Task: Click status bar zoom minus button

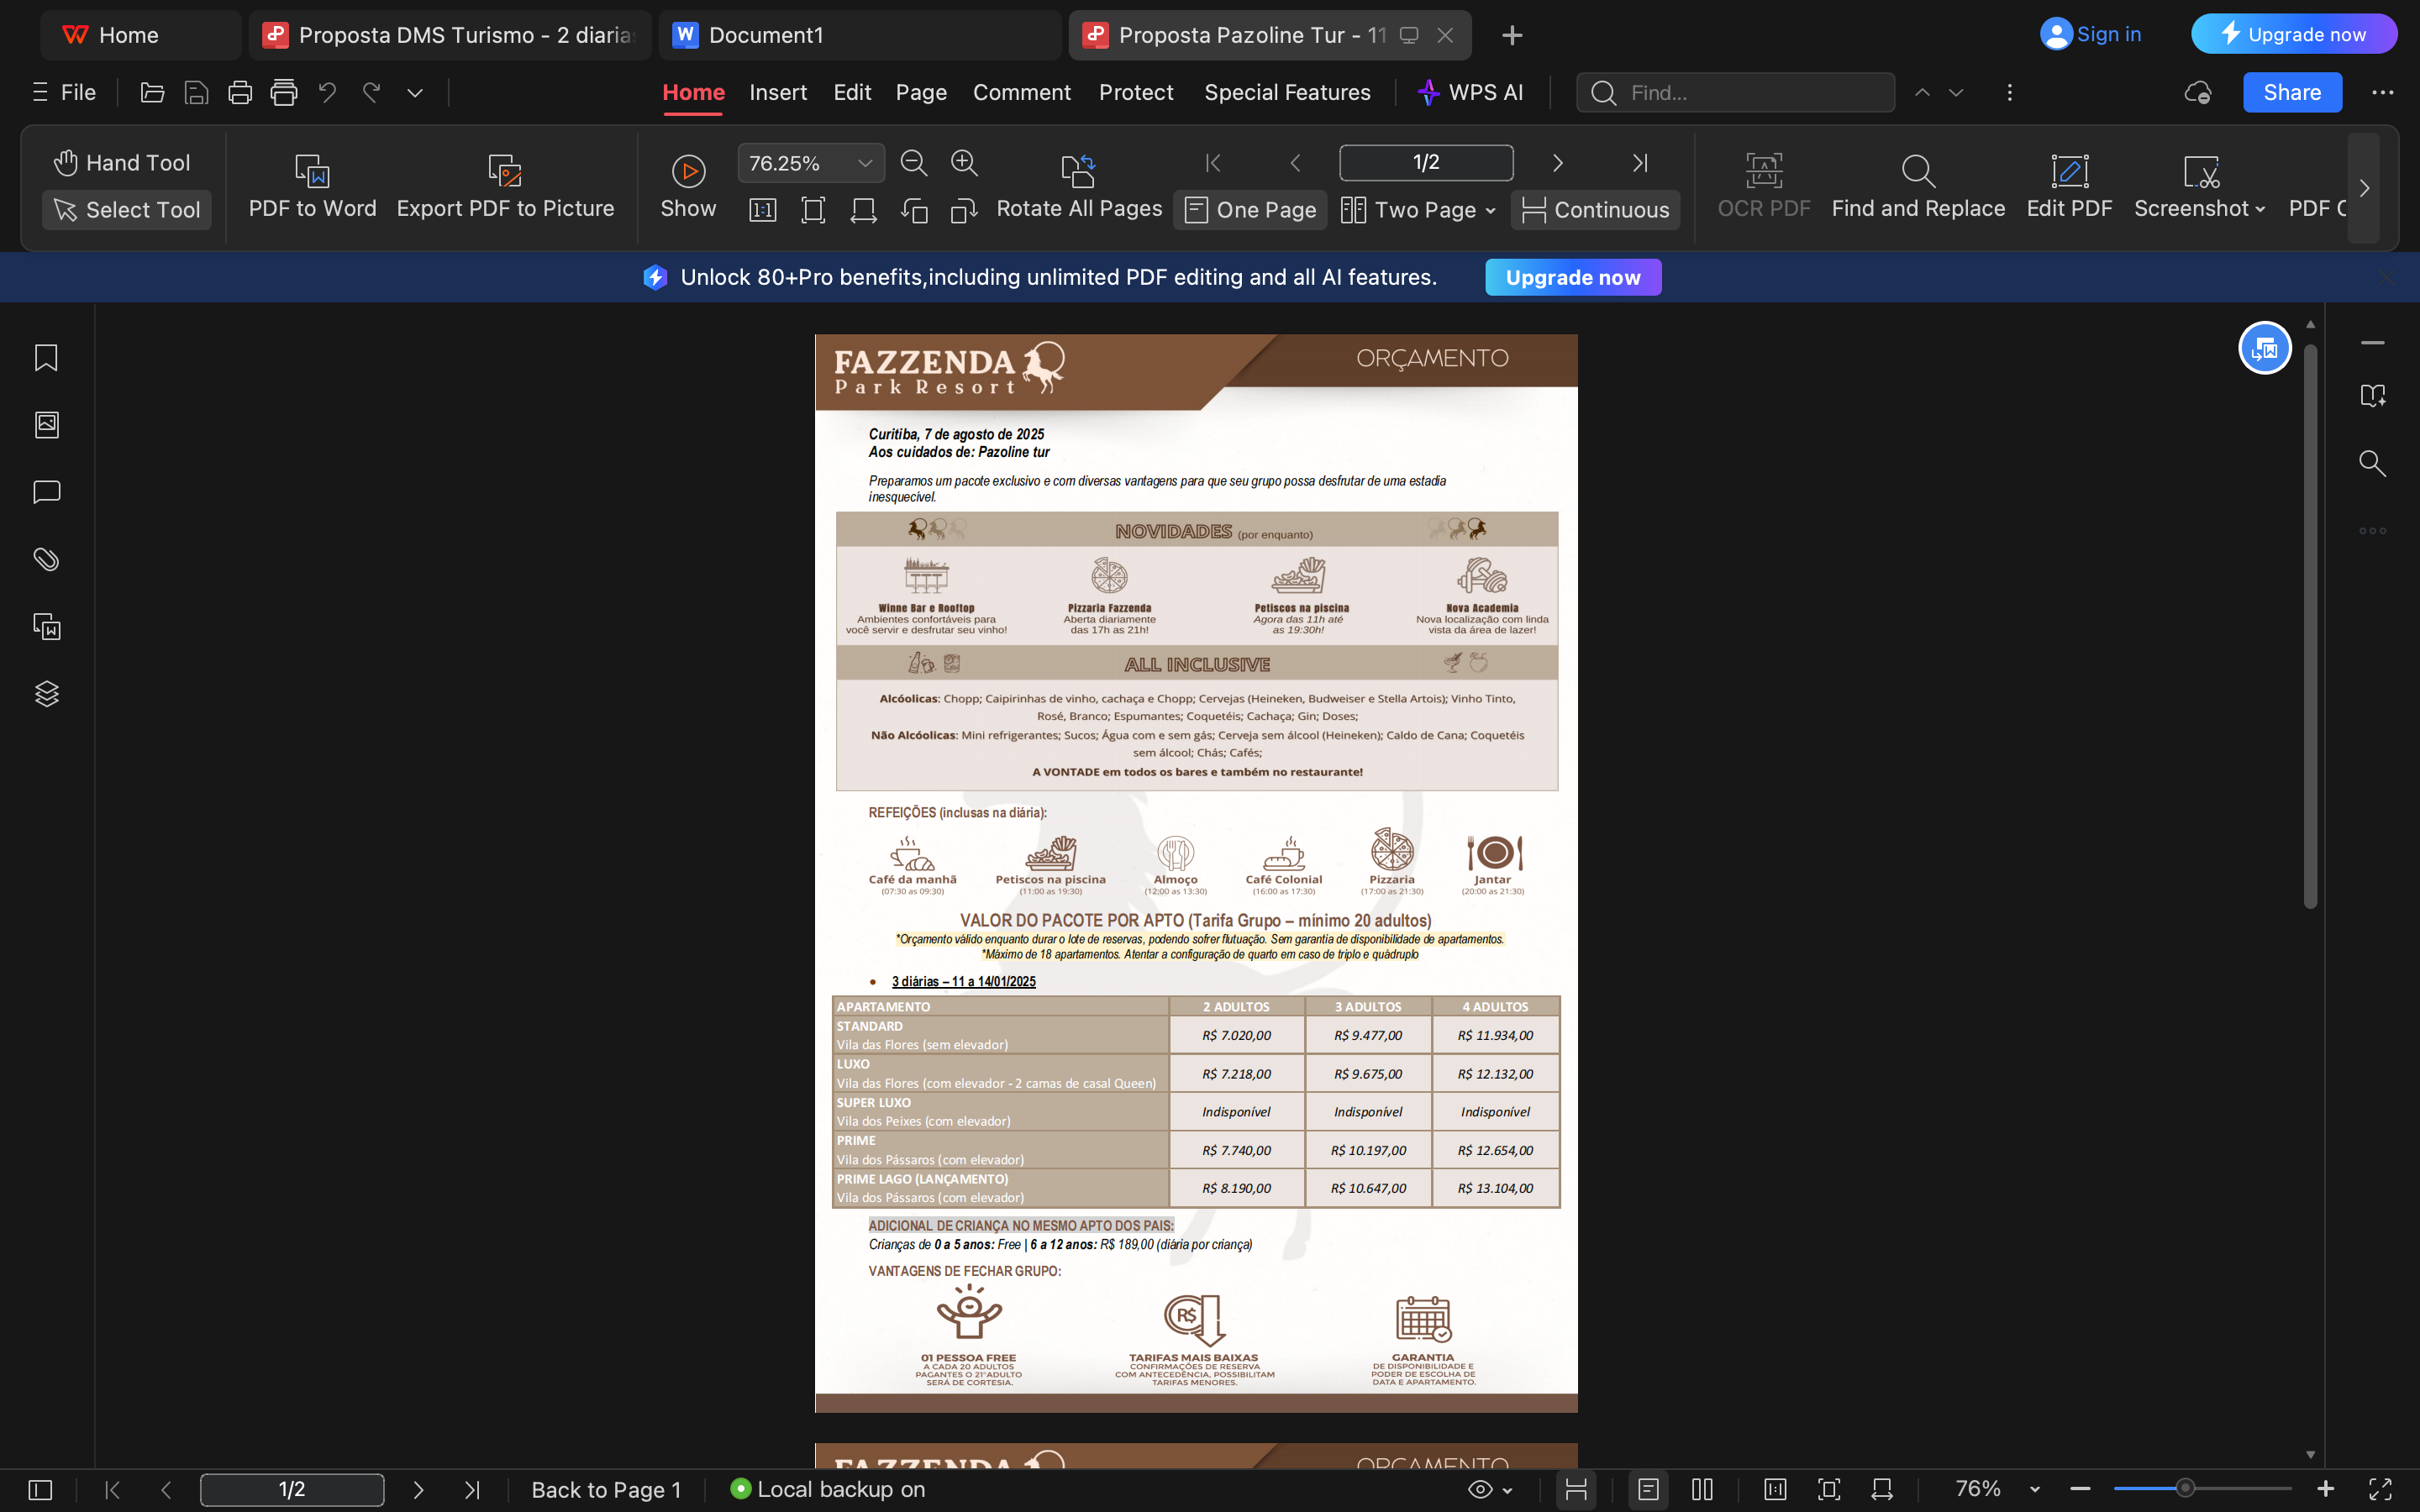Action: pos(2081,1489)
